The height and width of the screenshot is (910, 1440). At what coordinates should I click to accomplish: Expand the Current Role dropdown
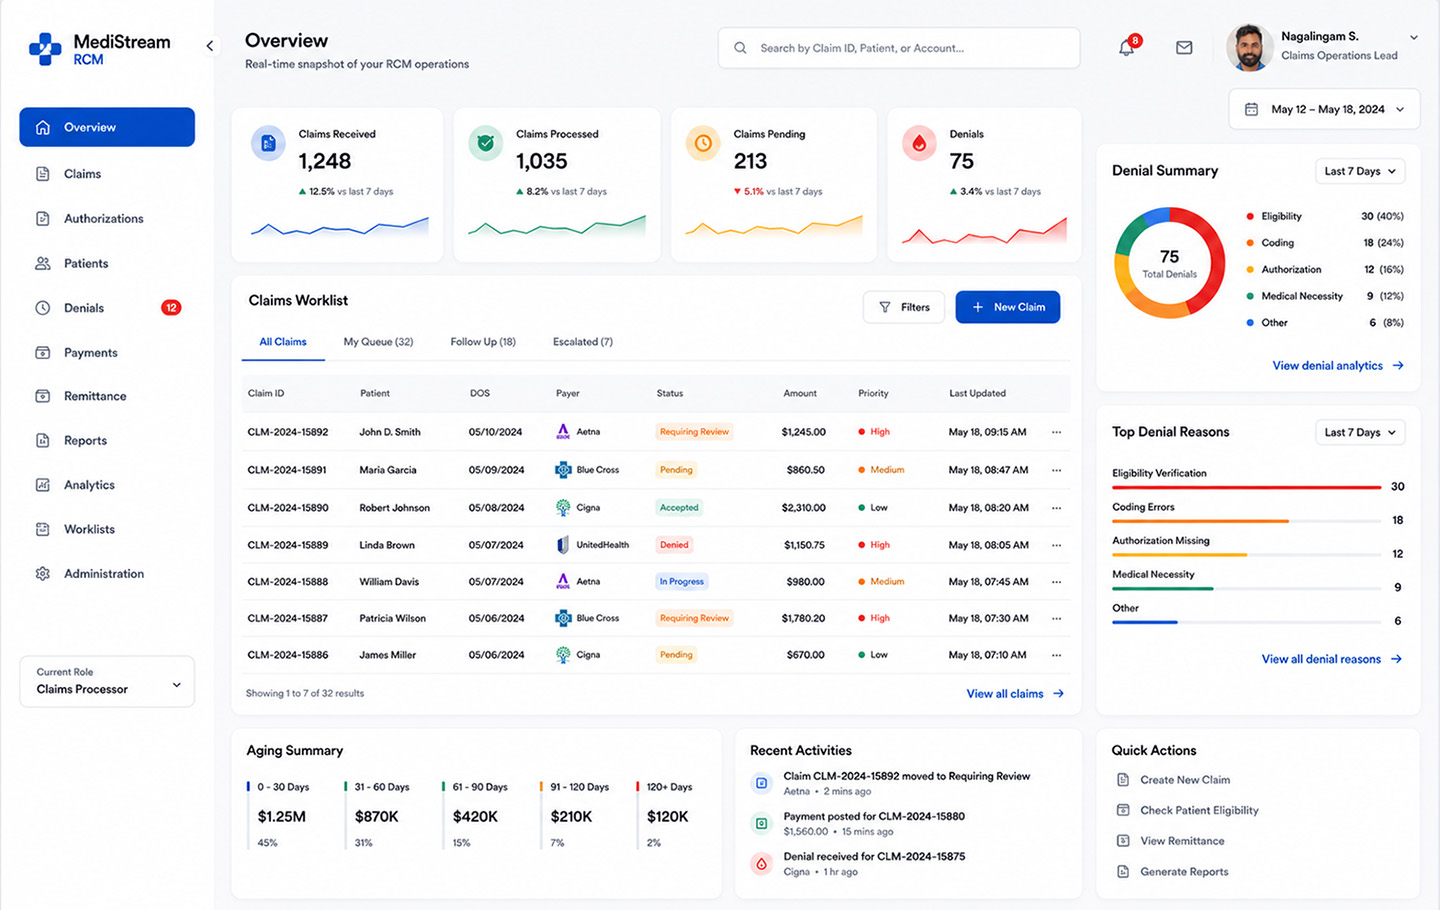click(107, 681)
